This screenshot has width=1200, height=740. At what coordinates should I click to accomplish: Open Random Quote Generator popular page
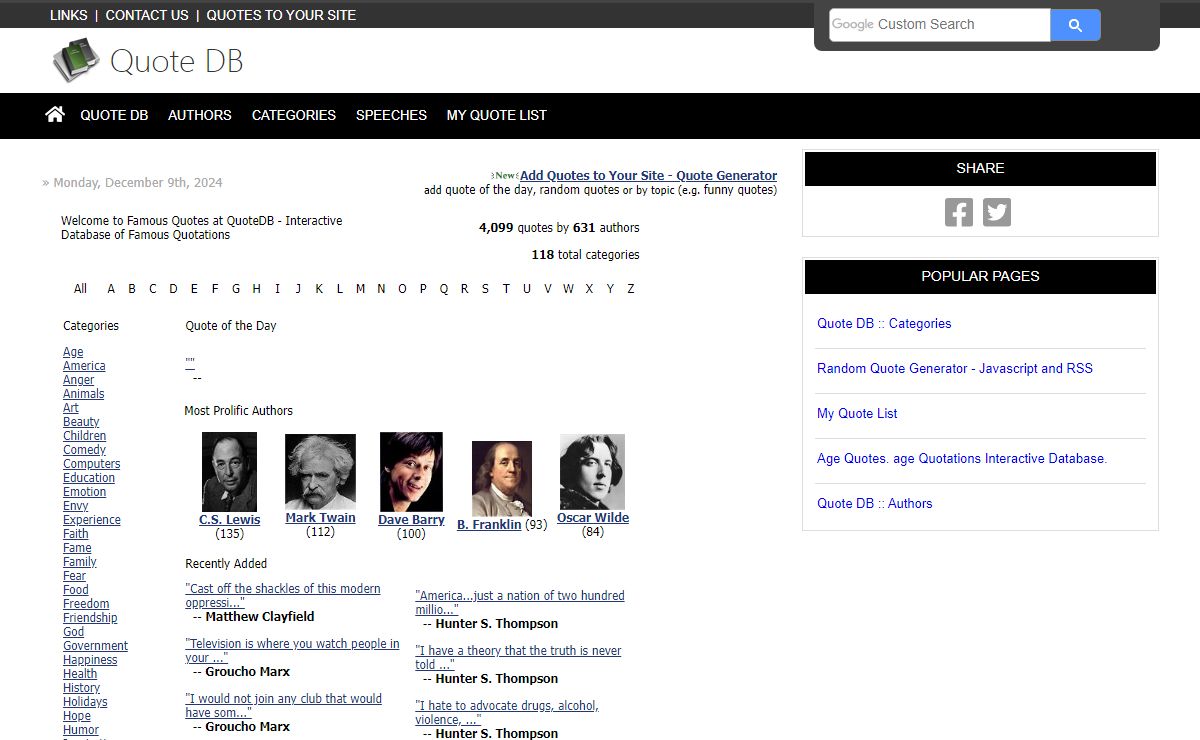[955, 368]
